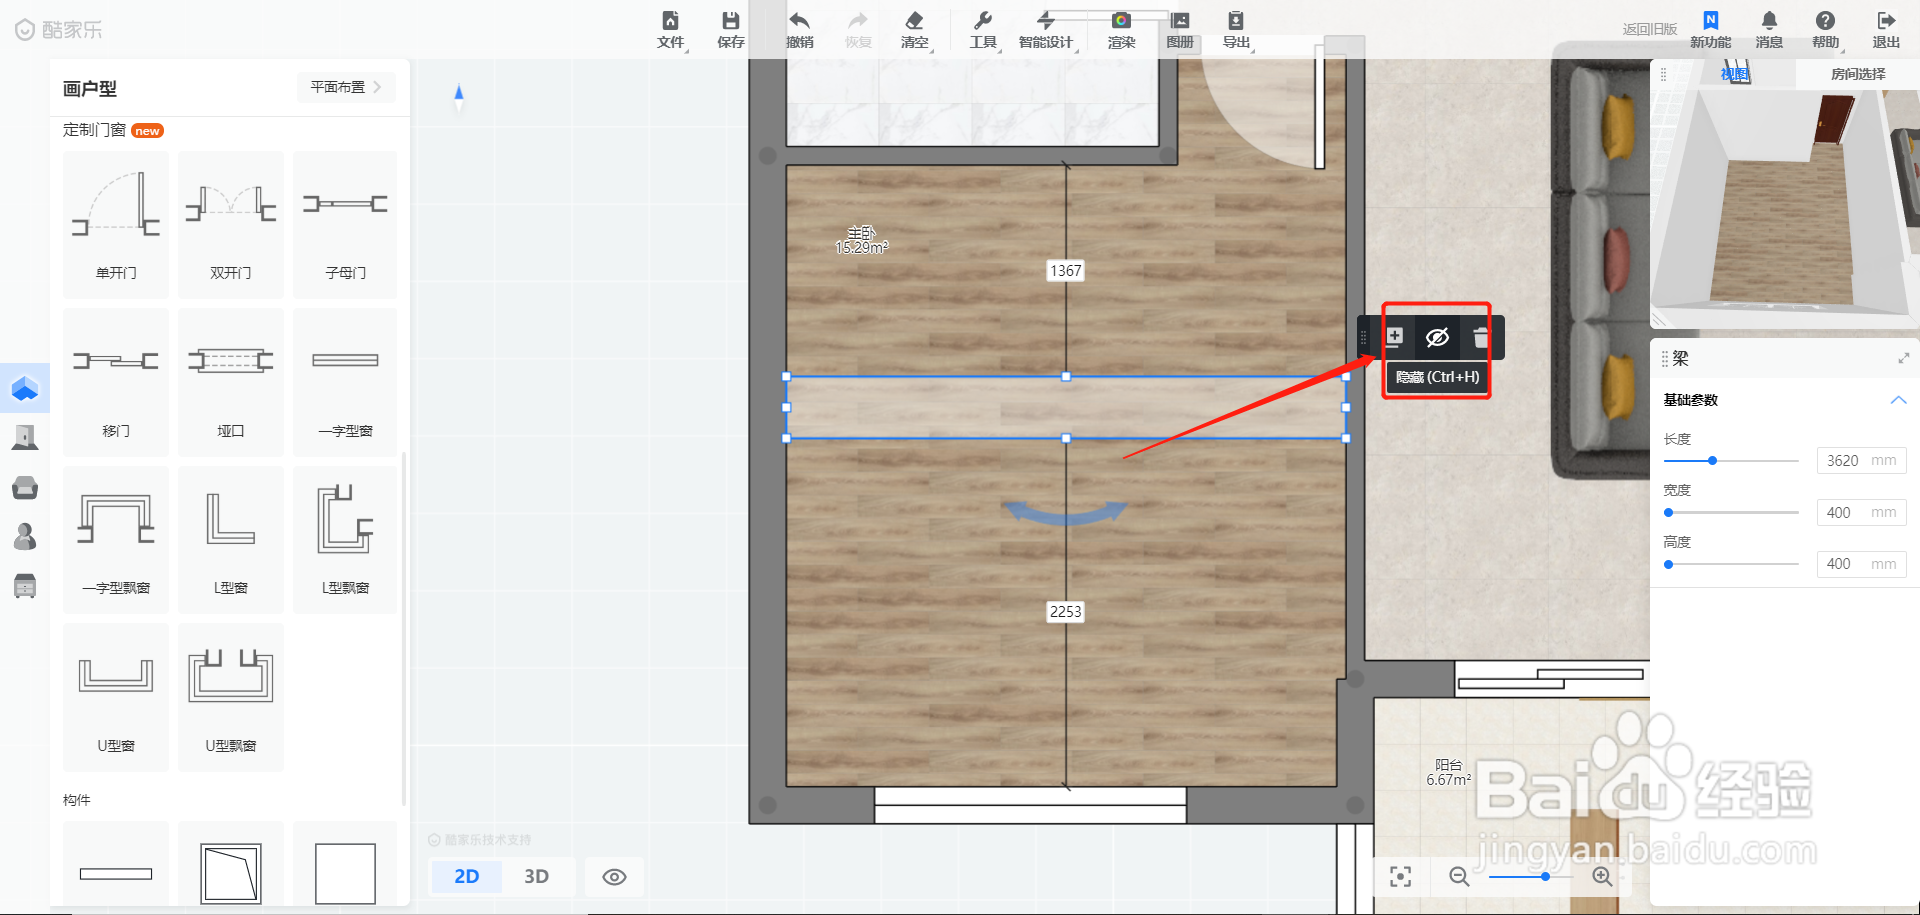This screenshot has width=1920, height=915.
Task: Click 返回旧版 link
Action: (1649, 29)
